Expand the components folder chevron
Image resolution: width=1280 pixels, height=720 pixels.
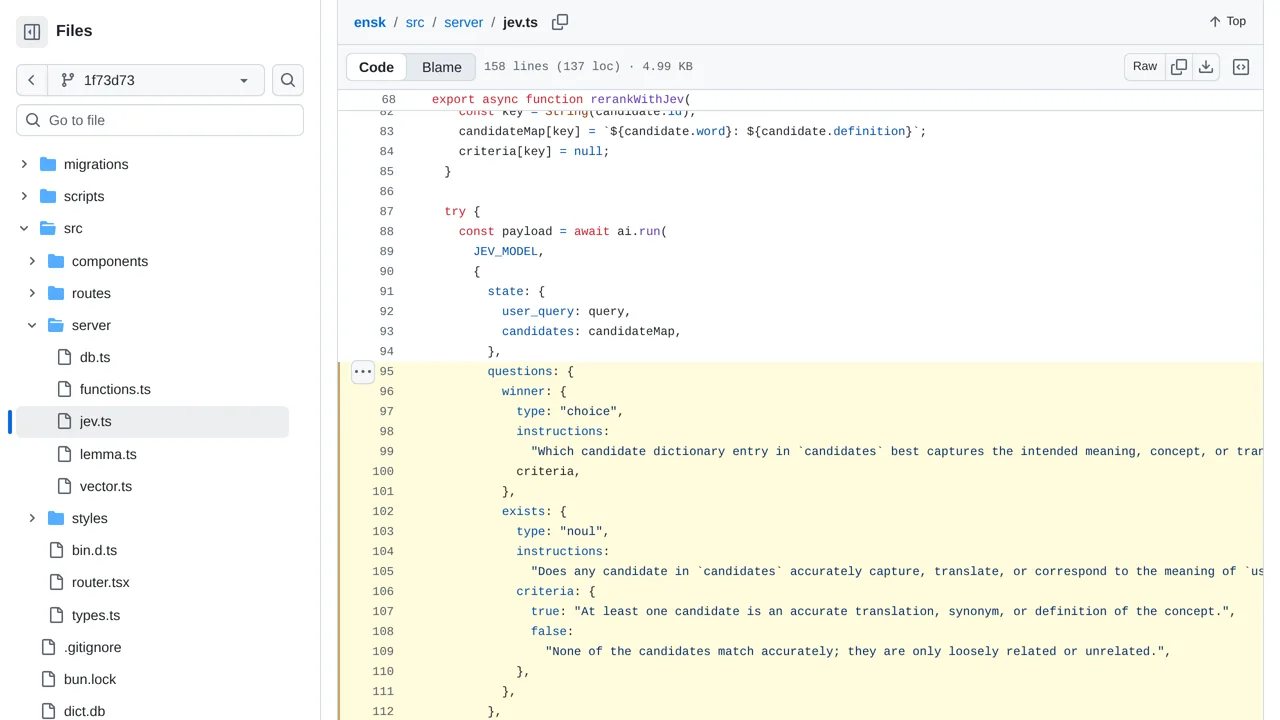(x=32, y=261)
